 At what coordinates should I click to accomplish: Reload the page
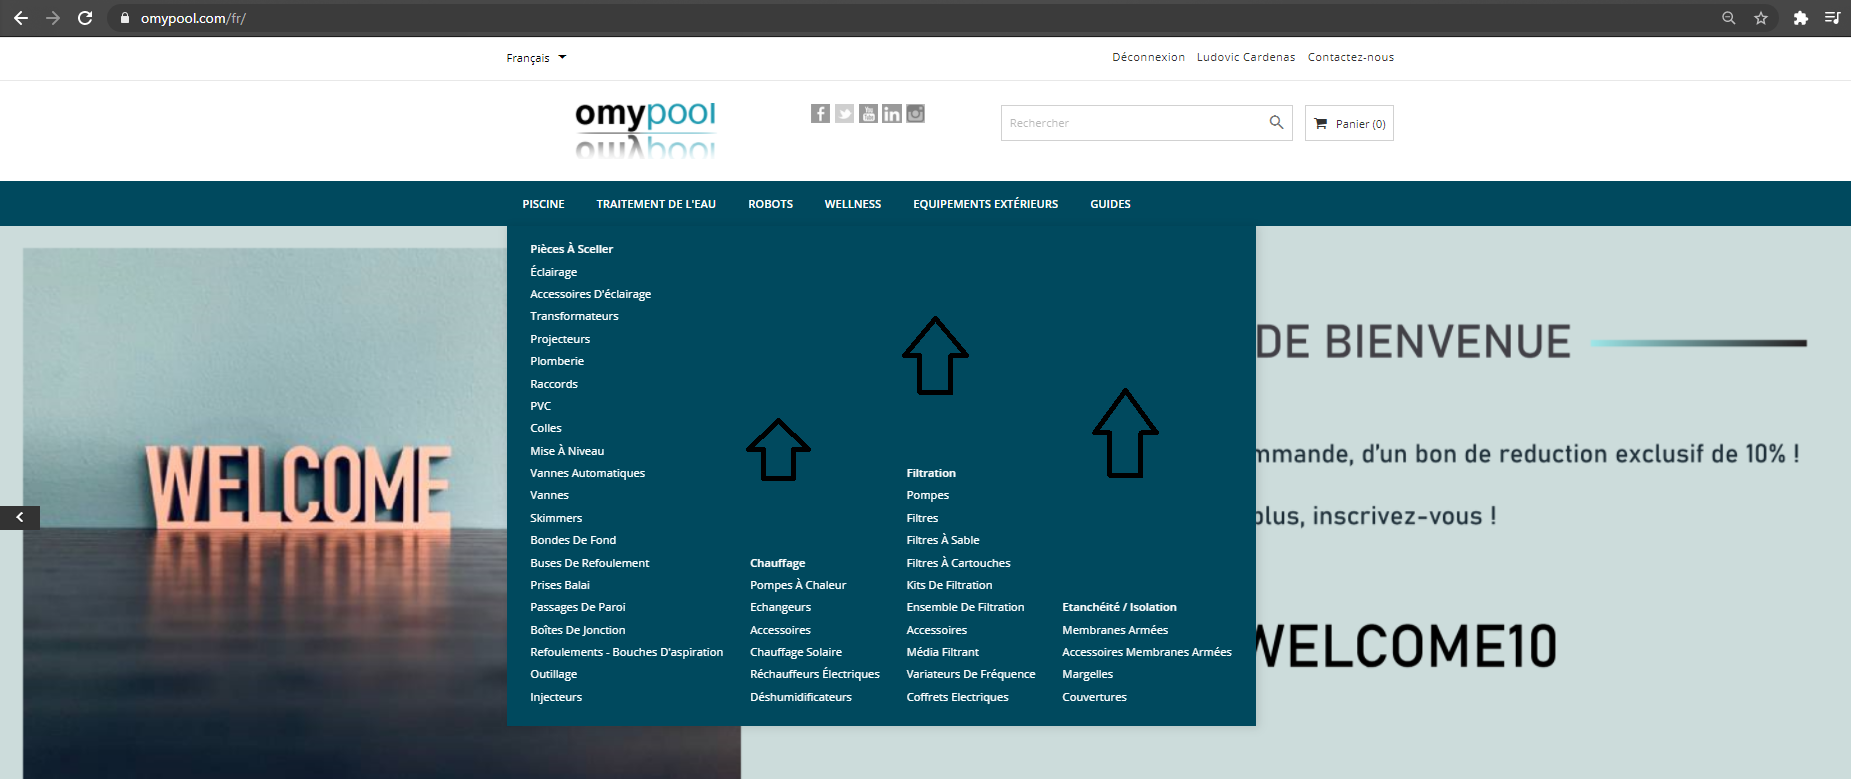click(85, 18)
